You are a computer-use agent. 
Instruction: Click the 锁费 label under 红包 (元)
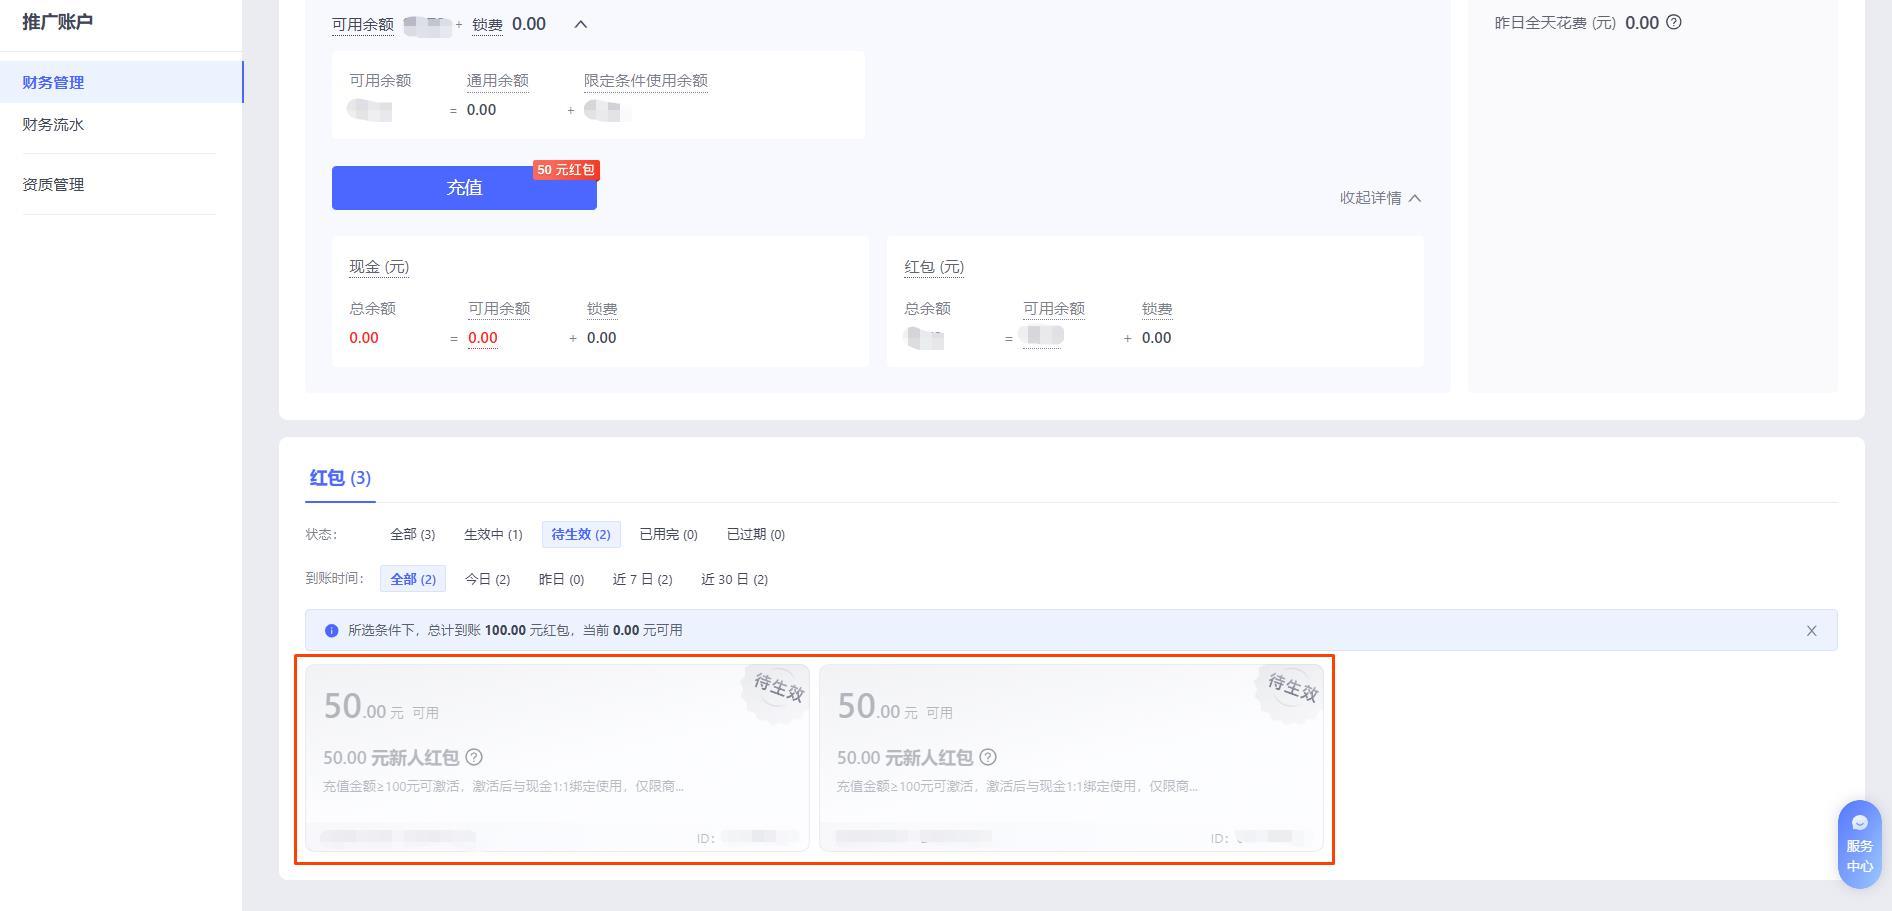pos(1157,309)
